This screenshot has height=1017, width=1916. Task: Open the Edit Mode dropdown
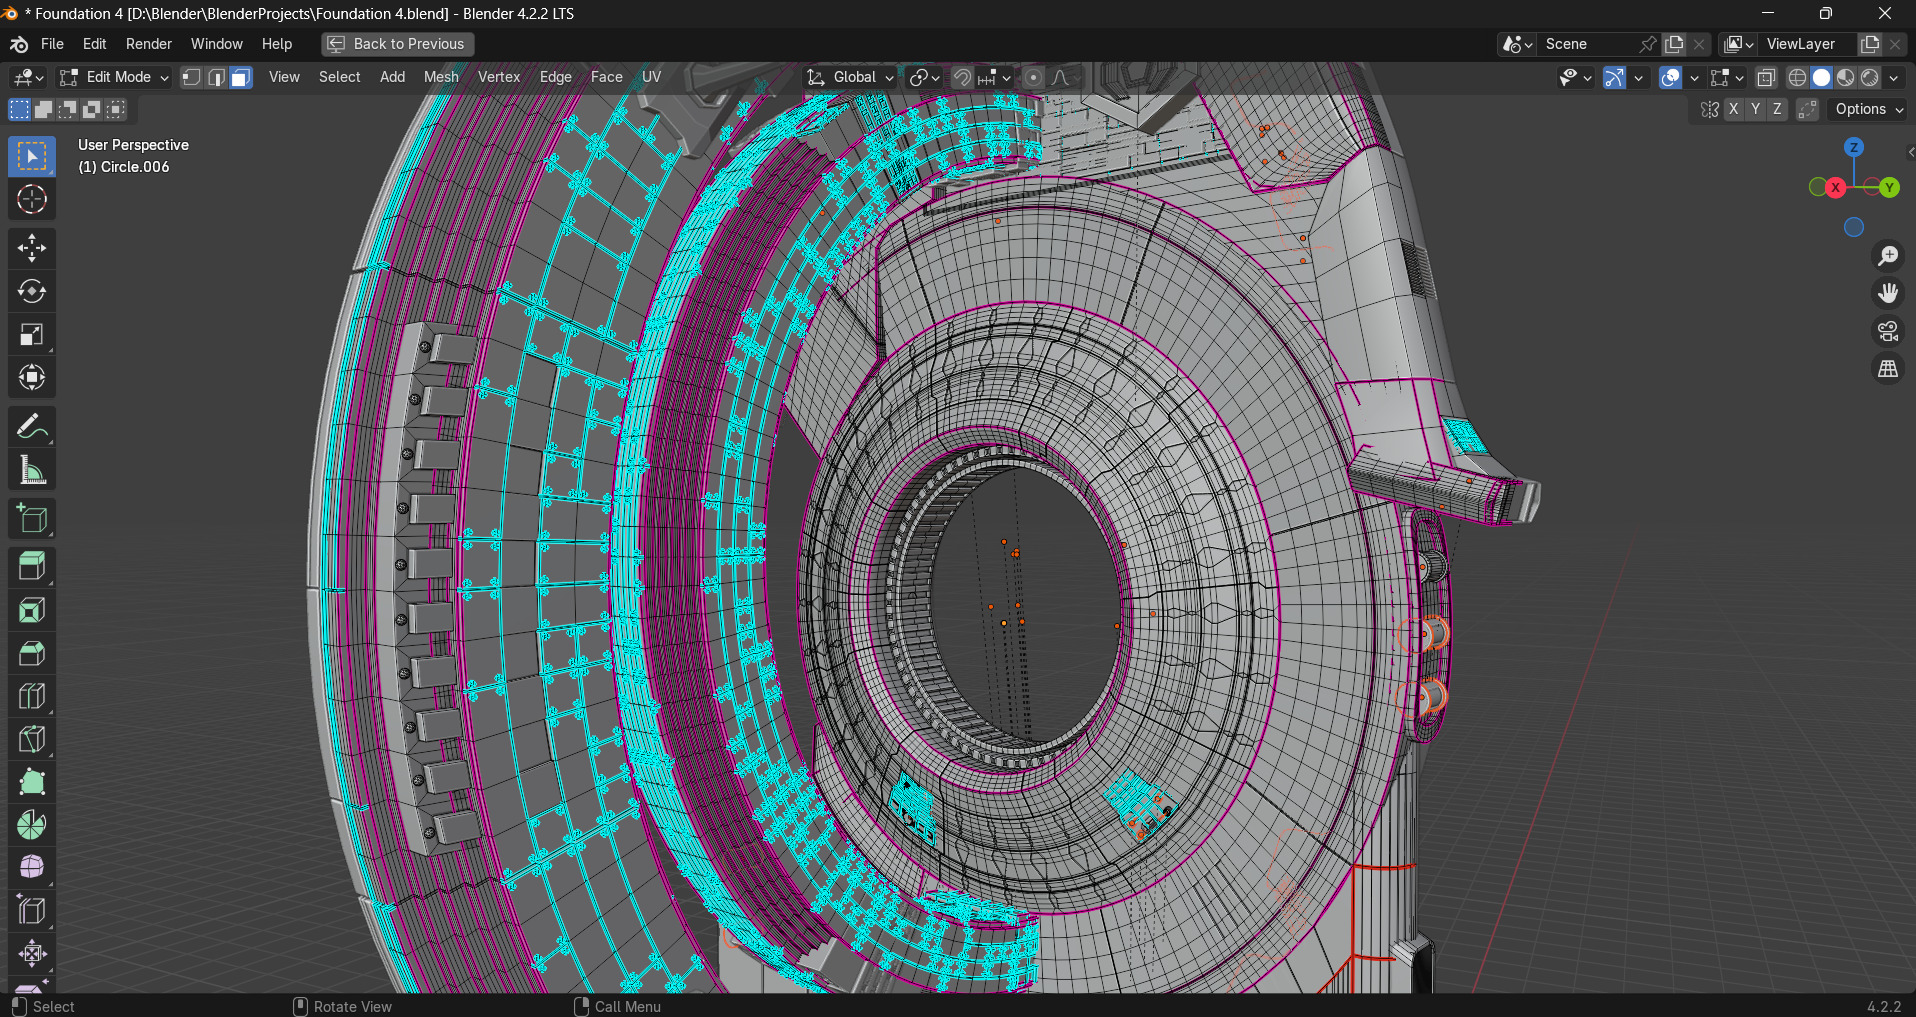tap(114, 77)
